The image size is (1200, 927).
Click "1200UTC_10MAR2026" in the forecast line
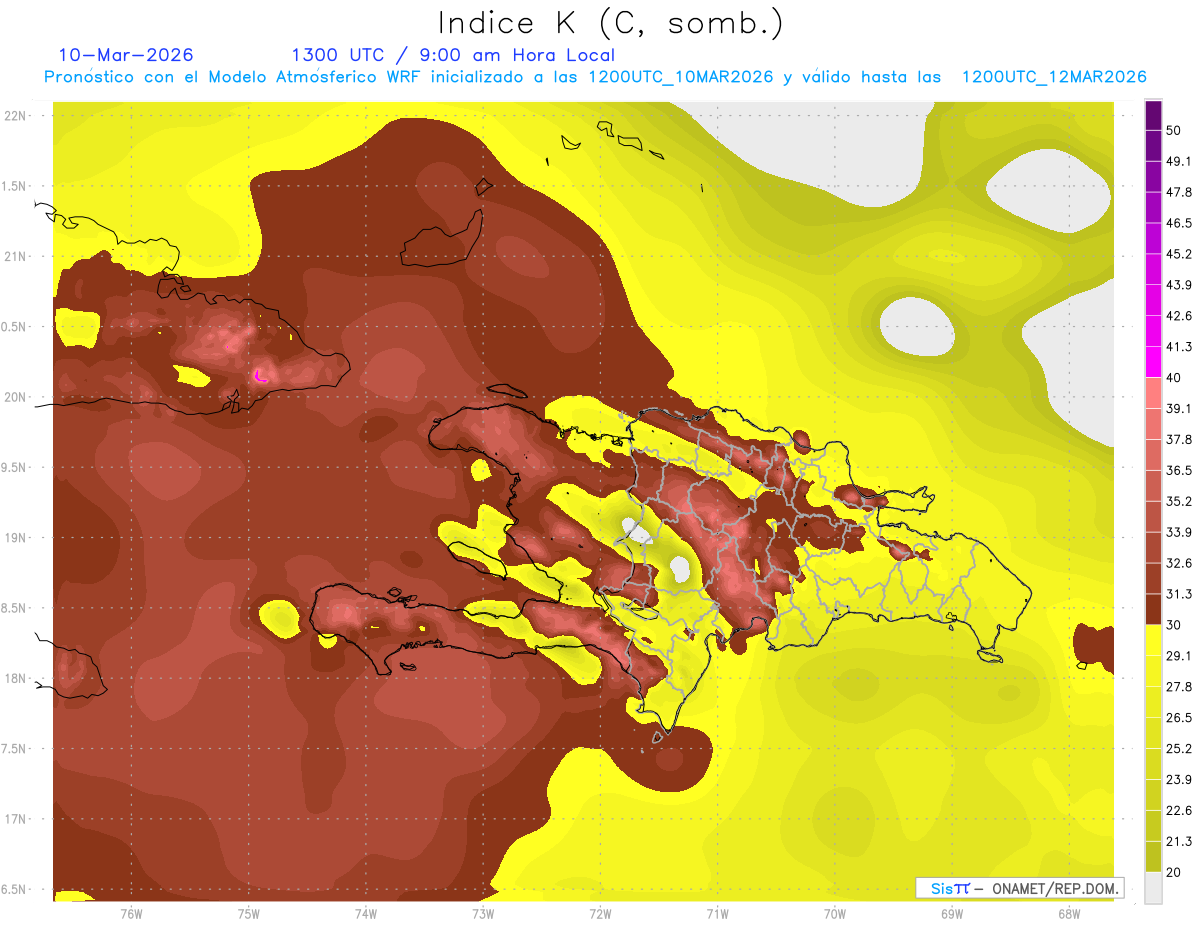coord(681,77)
